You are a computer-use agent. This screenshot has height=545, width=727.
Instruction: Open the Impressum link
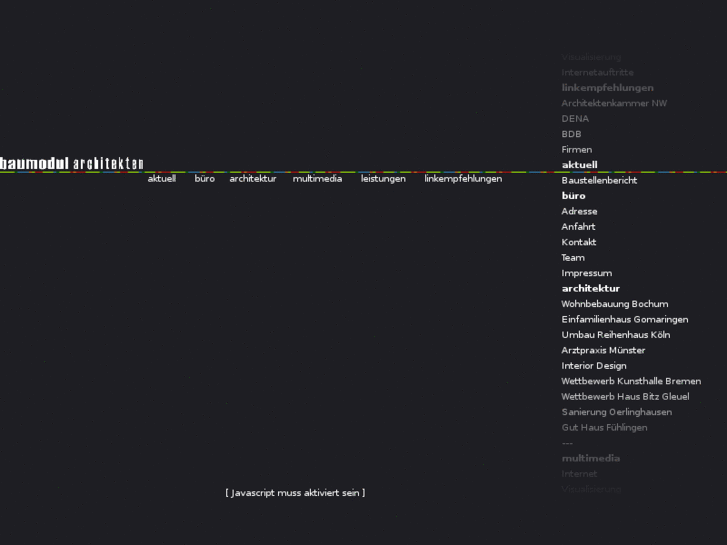tap(587, 273)
